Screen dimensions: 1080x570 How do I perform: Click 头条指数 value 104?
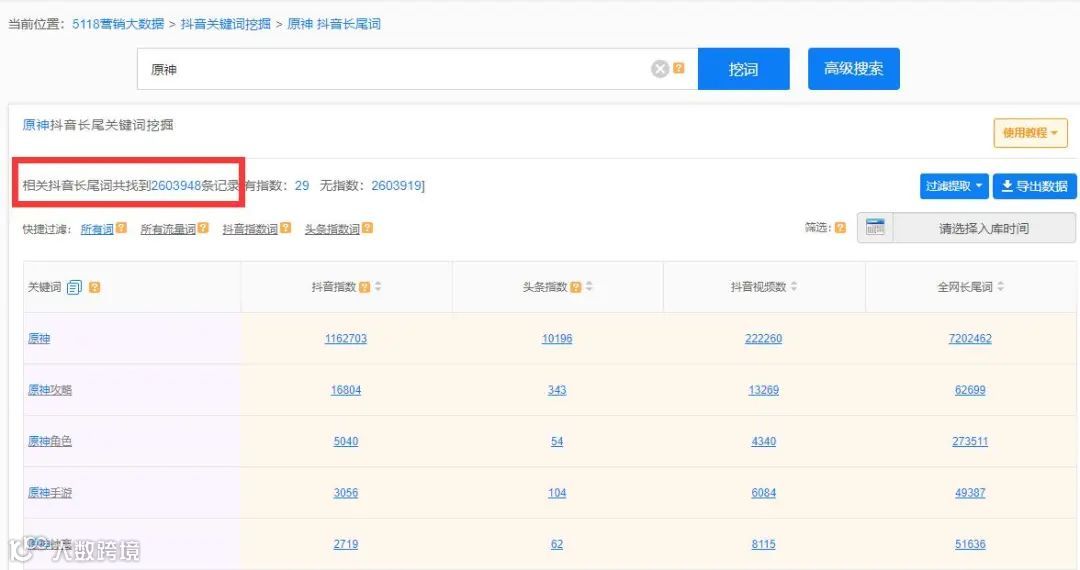pos(557,493)
